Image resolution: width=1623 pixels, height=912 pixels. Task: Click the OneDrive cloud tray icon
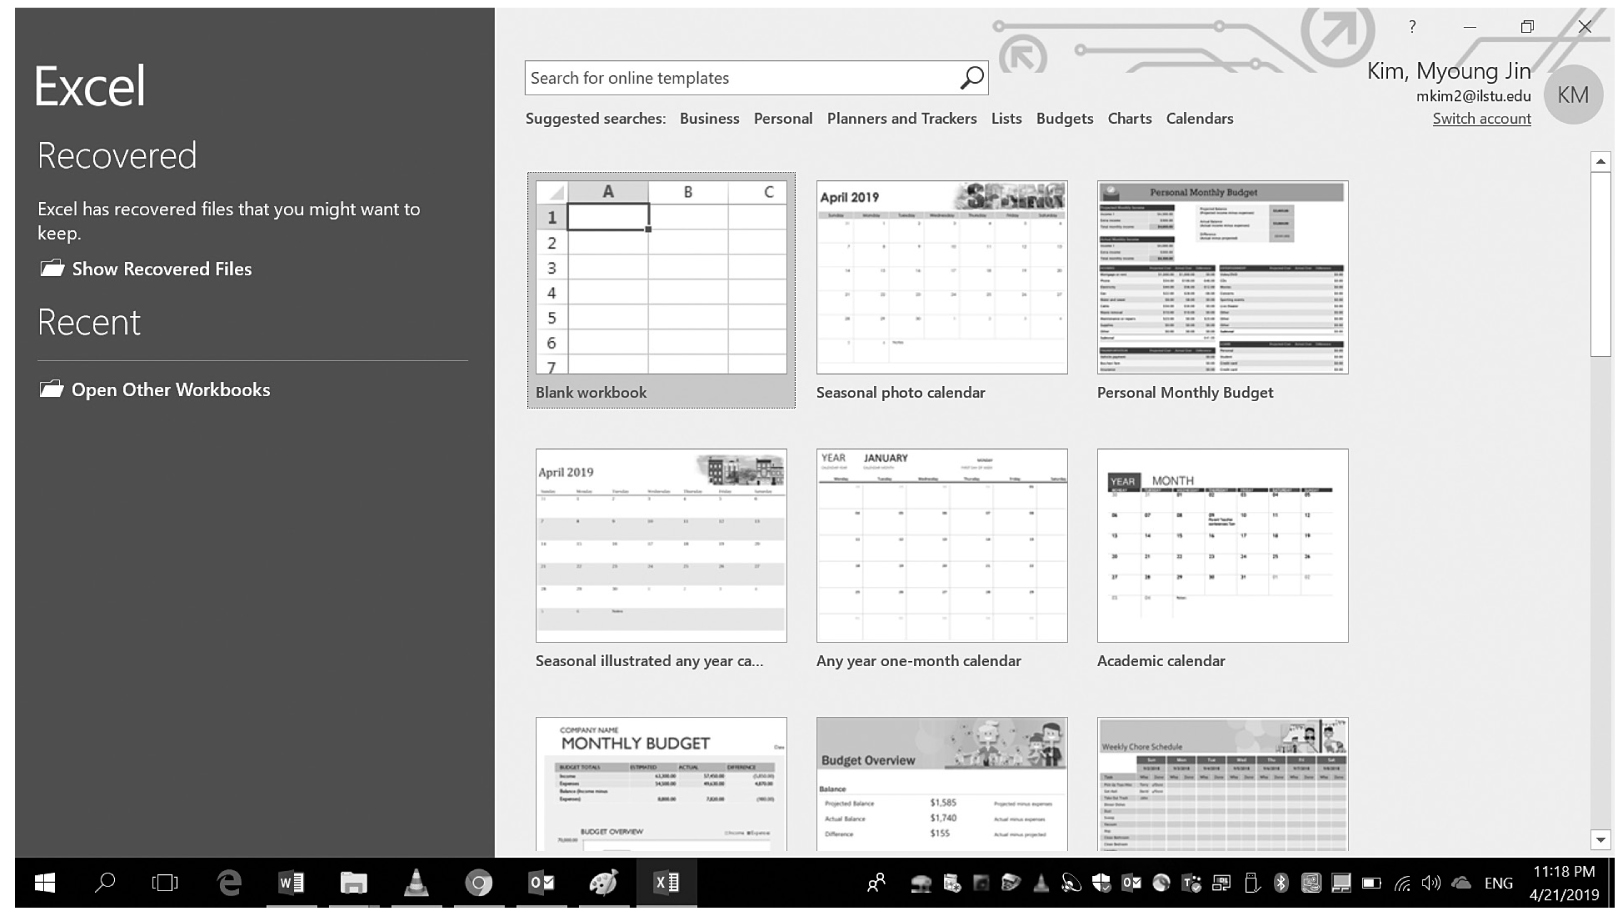1461,883
